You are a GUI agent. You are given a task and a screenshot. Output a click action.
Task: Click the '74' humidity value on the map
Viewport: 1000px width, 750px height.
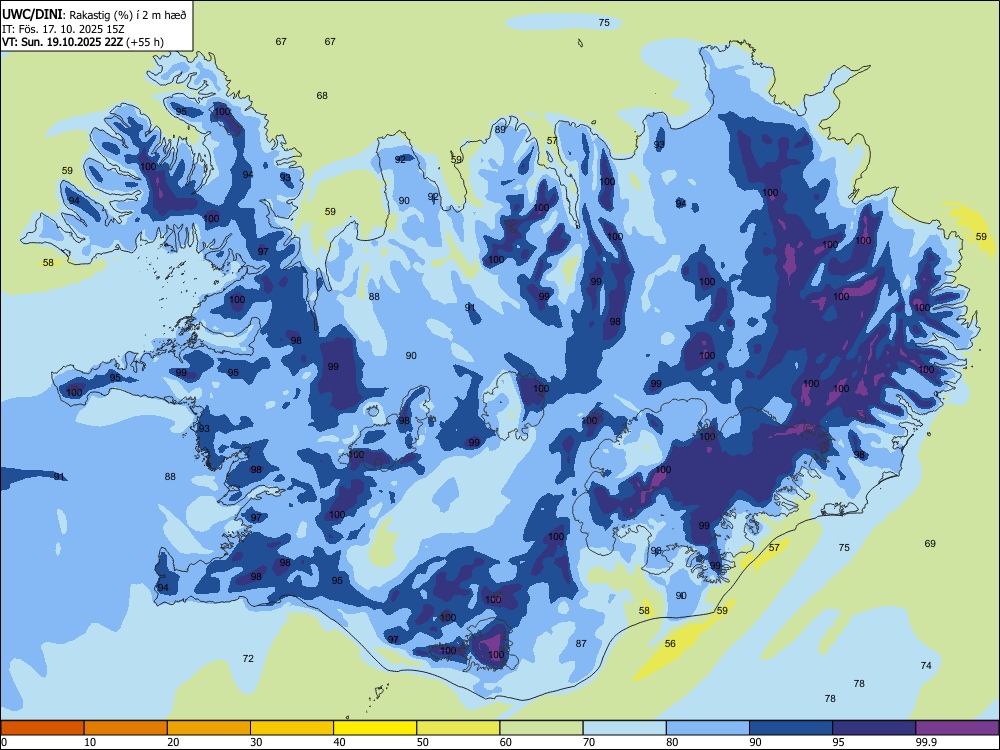click(926, 665)
